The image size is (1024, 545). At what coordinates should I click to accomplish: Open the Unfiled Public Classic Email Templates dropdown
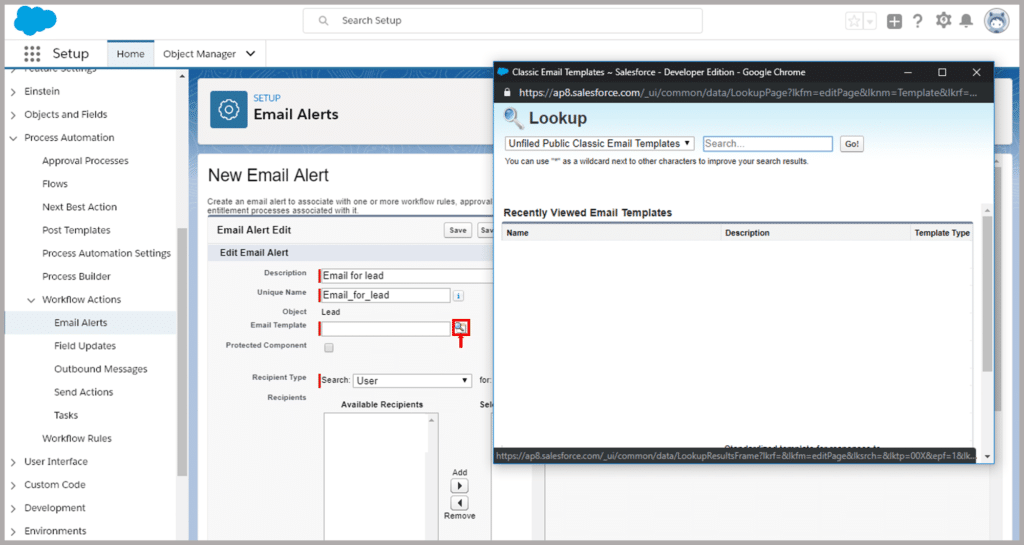click(600, 144)
